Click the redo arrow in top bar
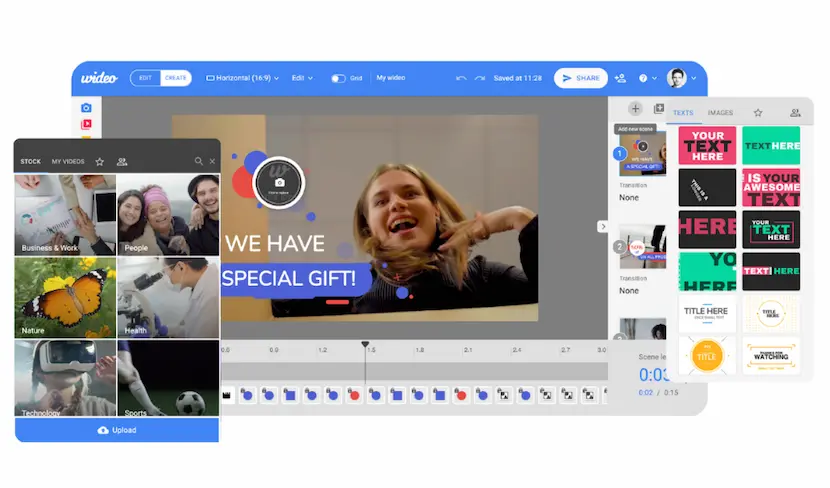 coord(479,78)
